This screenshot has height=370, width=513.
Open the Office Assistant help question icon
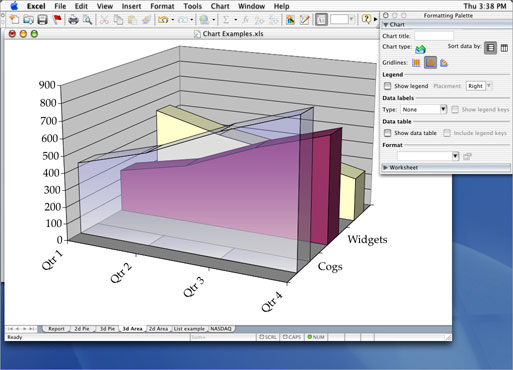366,19
